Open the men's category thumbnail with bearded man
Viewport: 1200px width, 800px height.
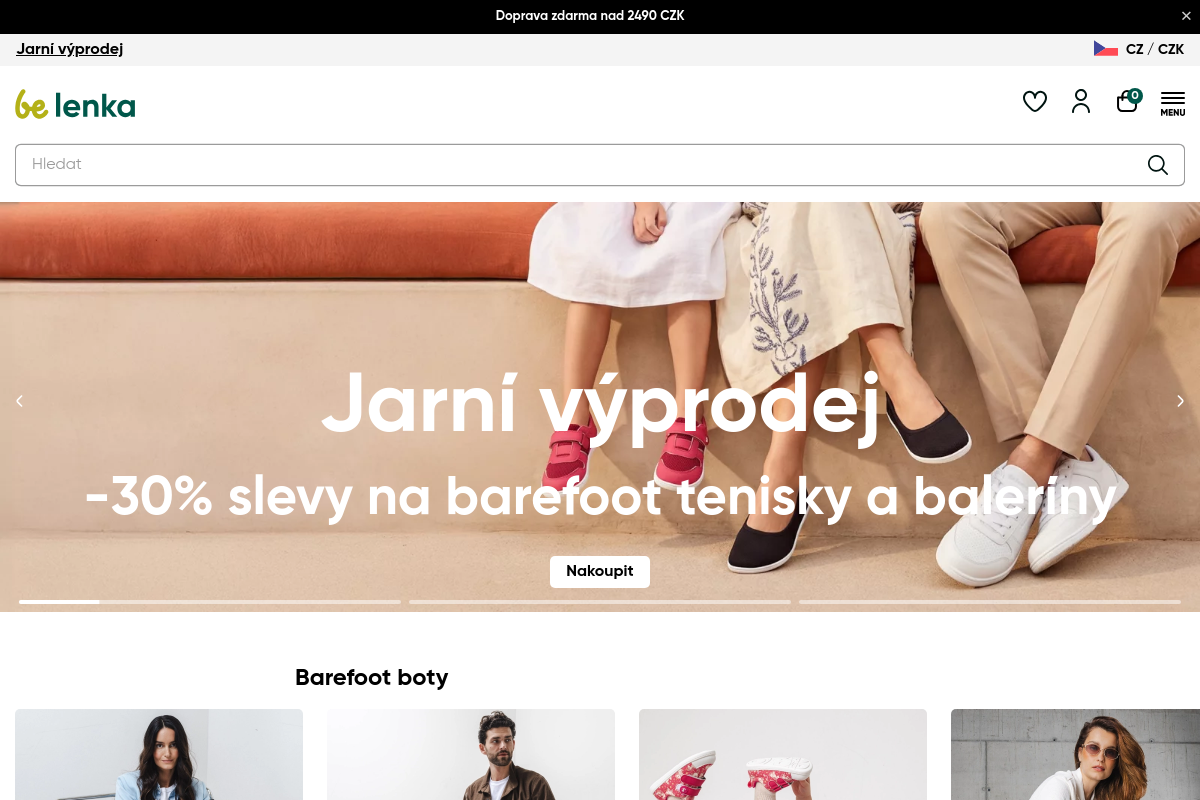point(470,755)
